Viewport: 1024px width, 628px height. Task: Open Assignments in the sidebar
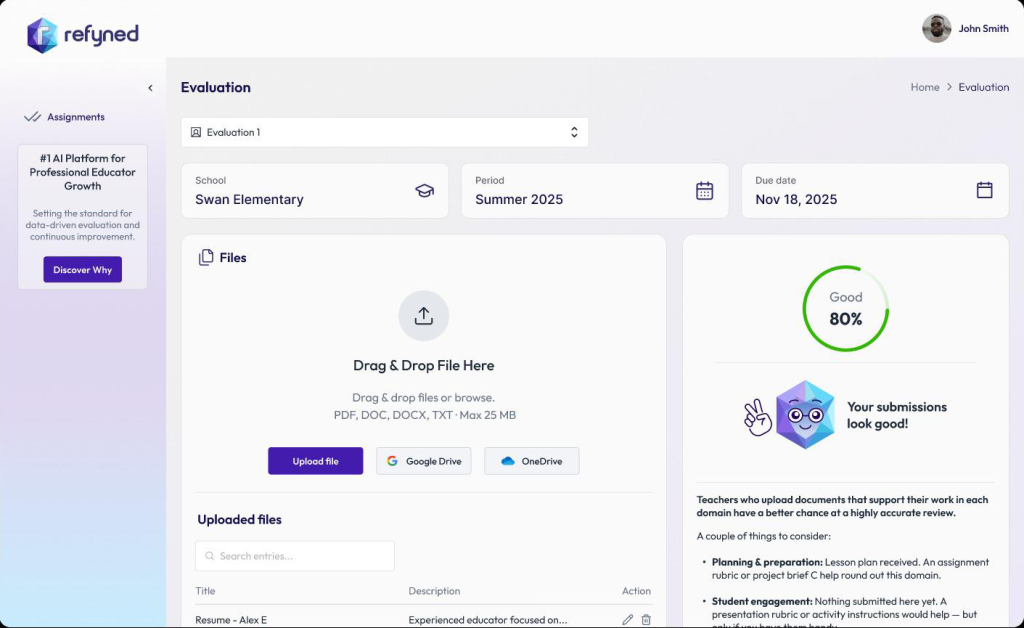(75, 117)
